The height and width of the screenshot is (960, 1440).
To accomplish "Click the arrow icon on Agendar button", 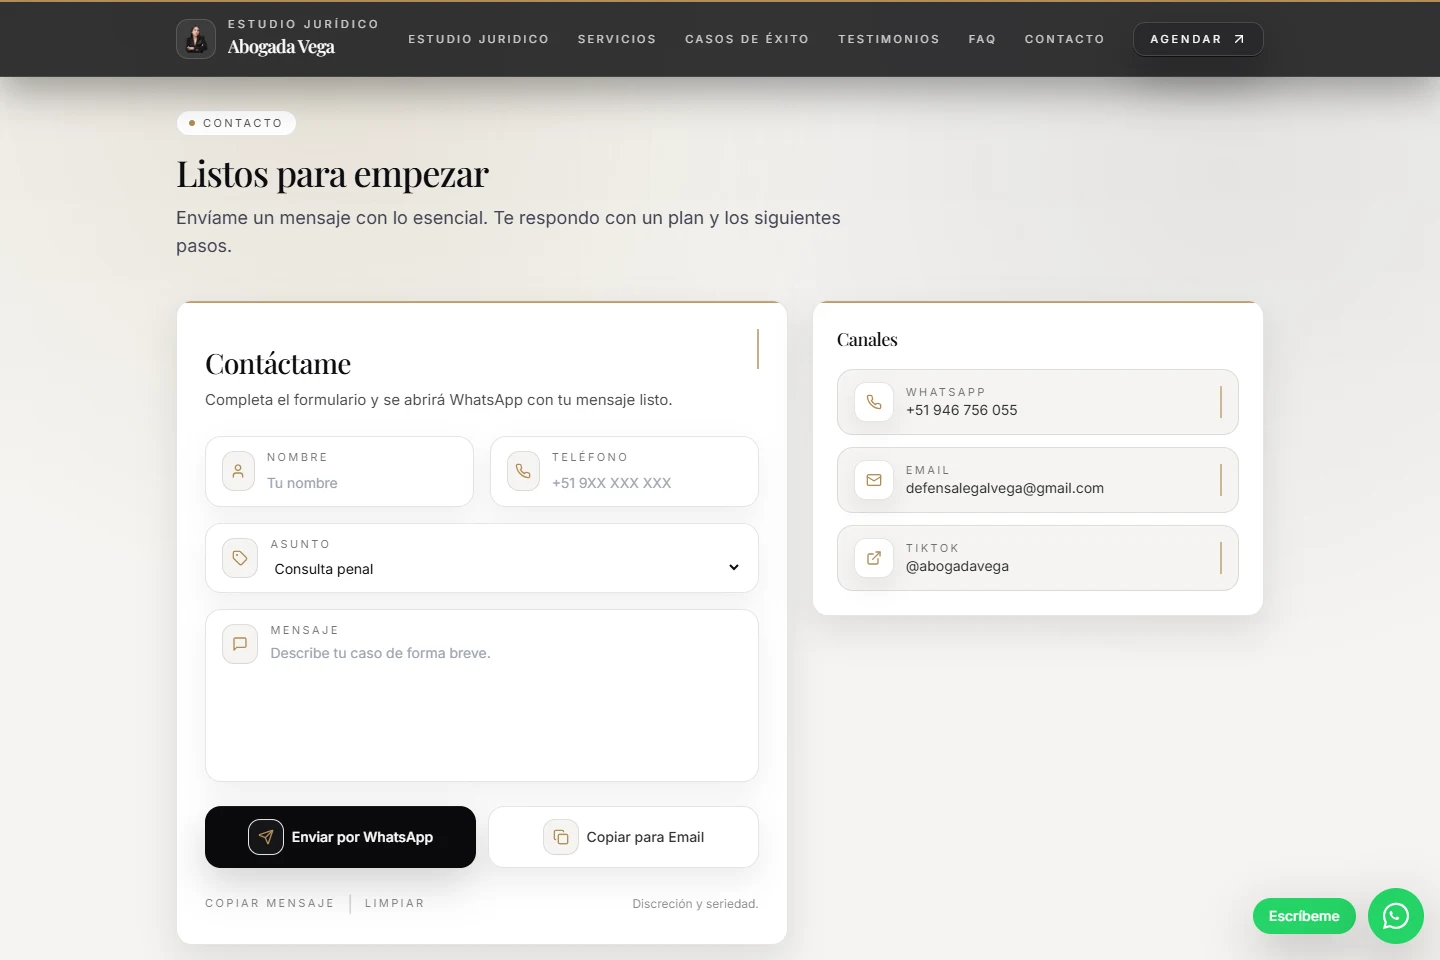I will (1239, 39).
